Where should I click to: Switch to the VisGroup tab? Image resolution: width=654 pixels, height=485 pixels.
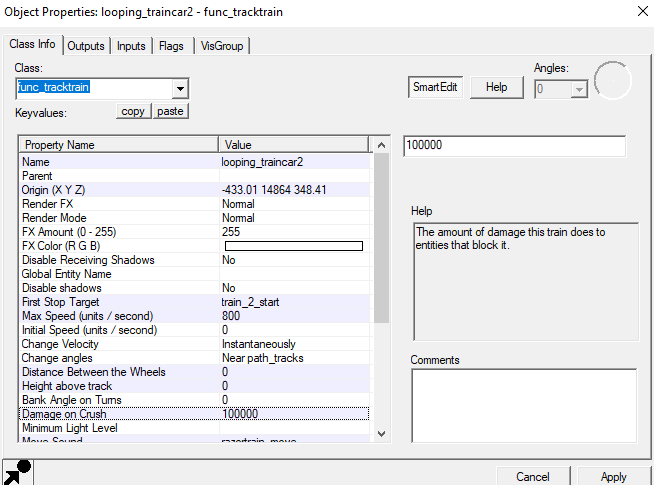click(x=222, y=46)
